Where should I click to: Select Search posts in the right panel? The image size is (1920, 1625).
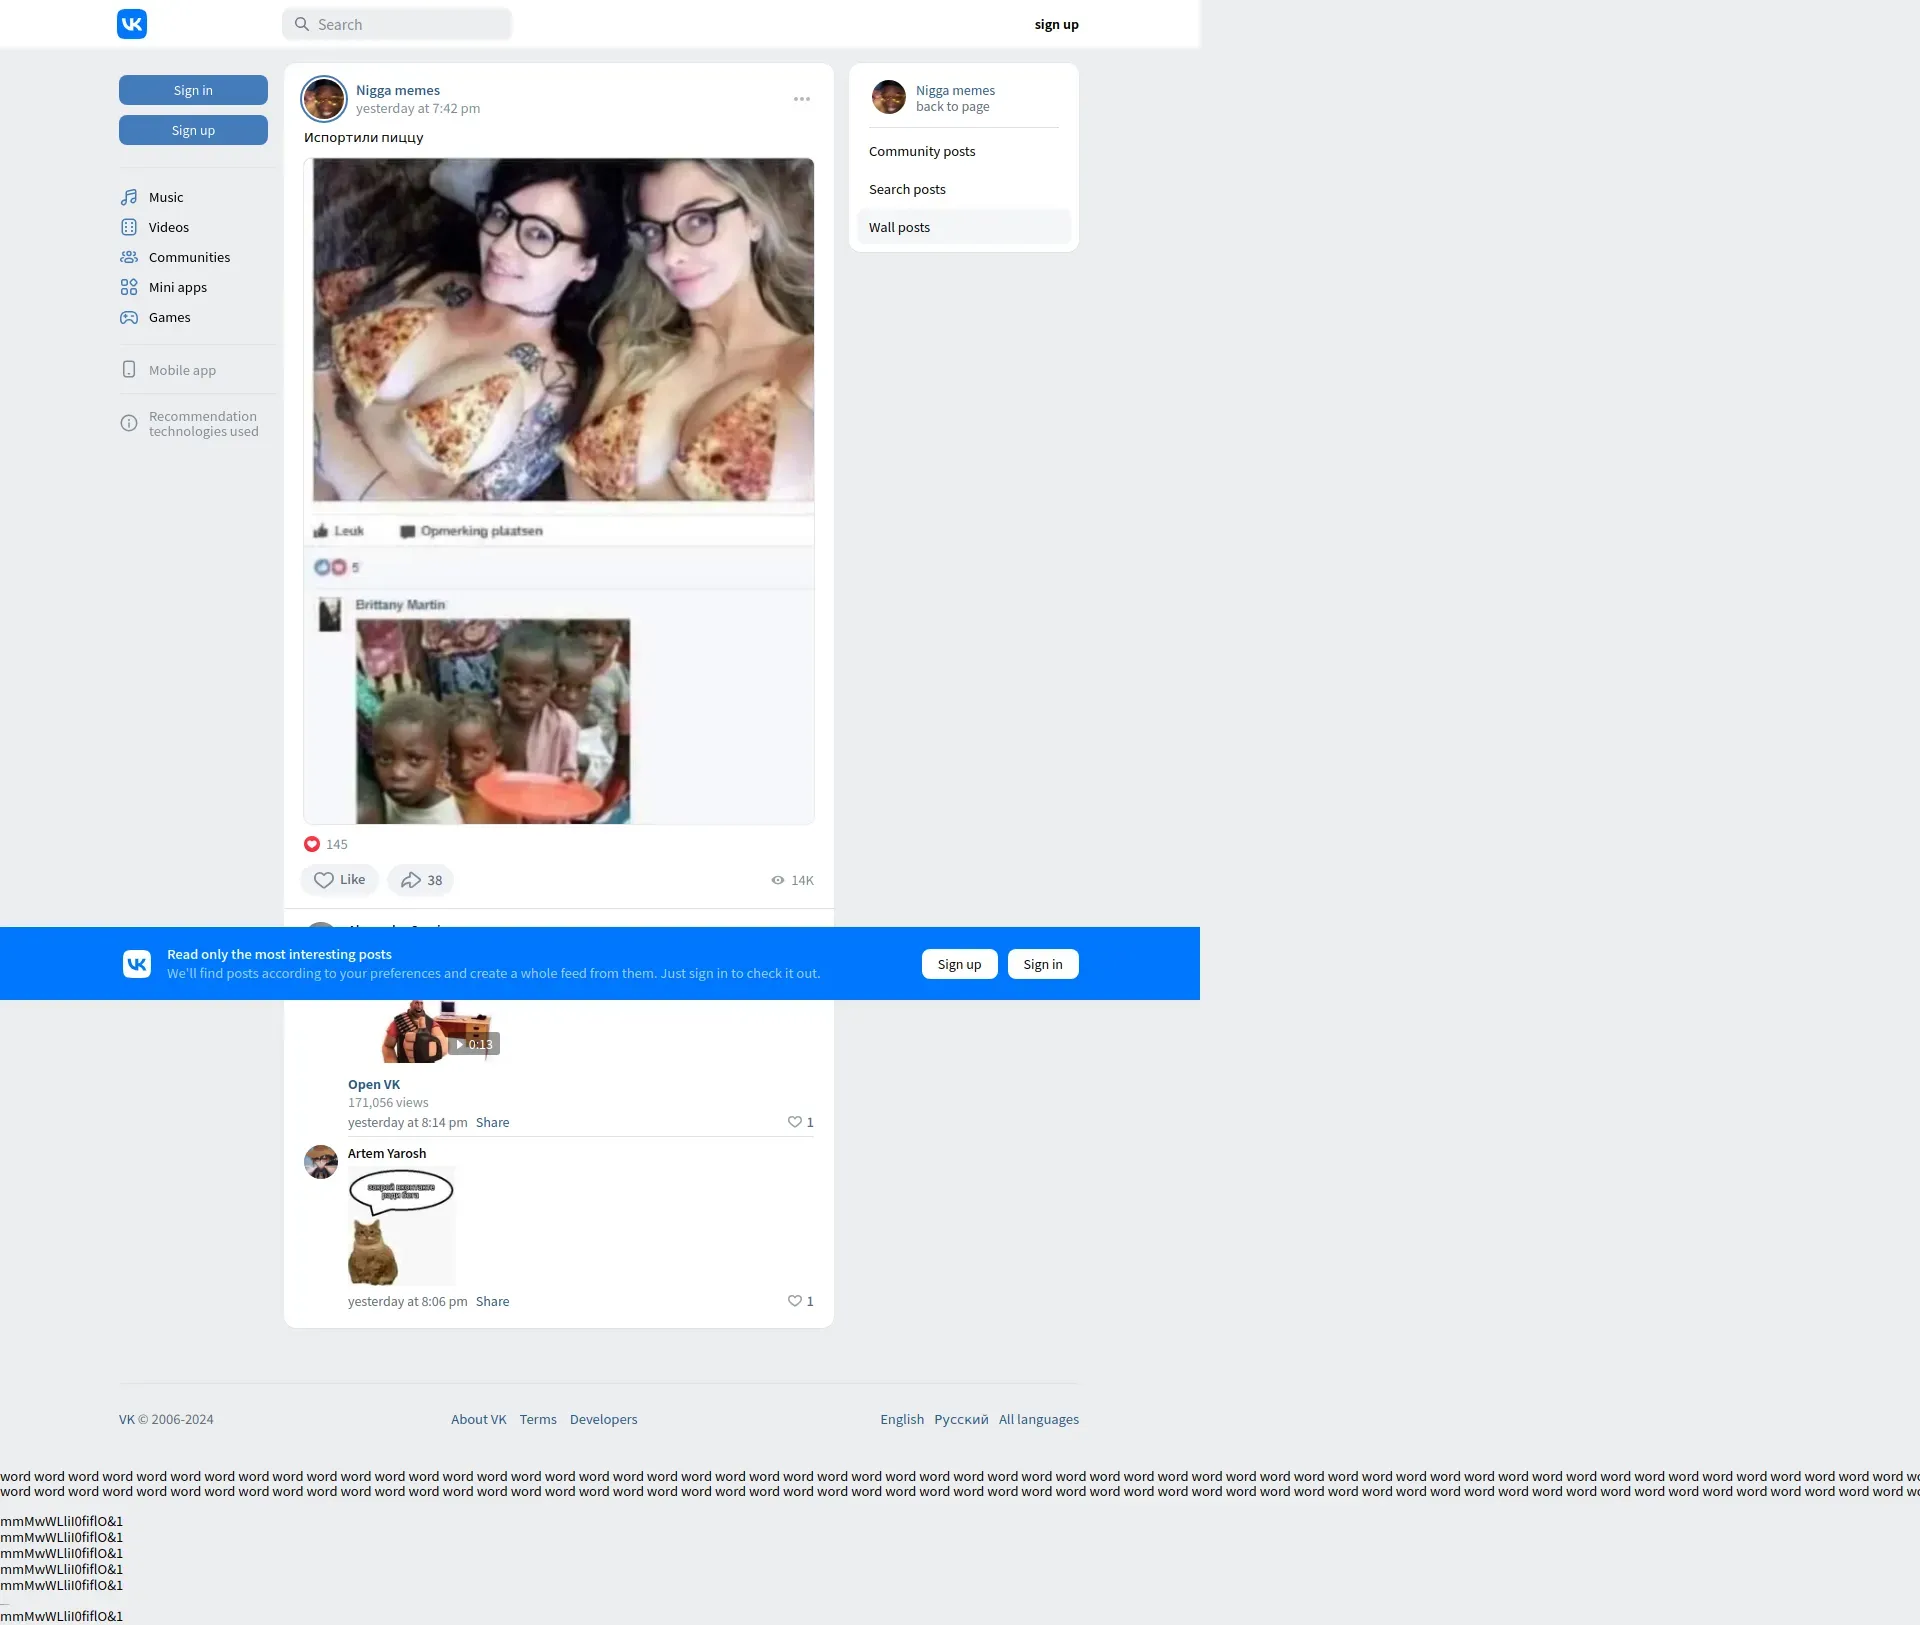tap(907, 189)
